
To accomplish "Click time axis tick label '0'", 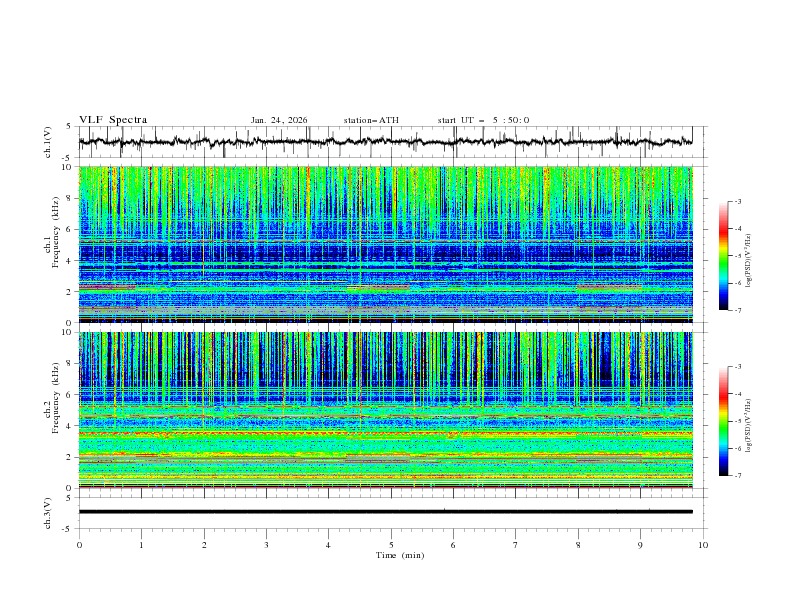I will coord(79,545).
